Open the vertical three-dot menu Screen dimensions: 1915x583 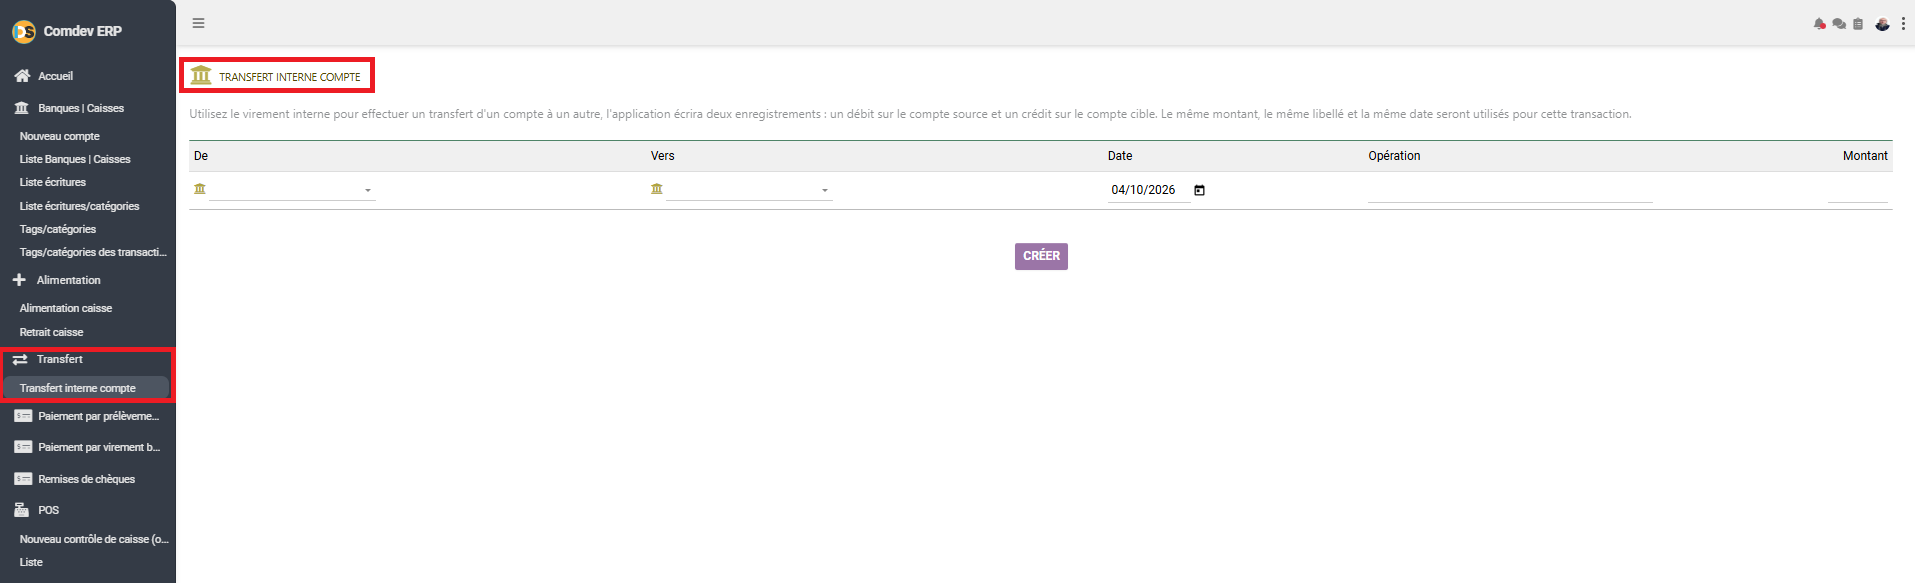tap(1903, 24)
